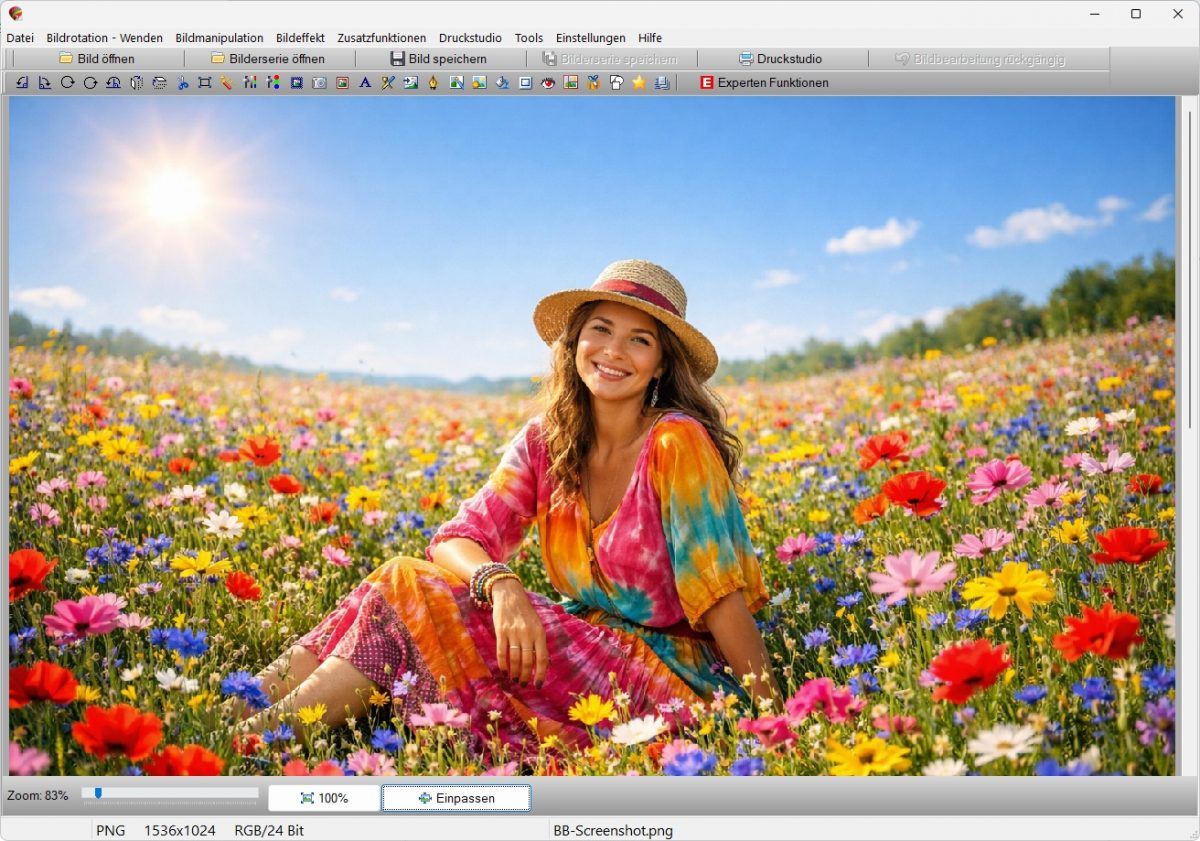Choose the text tool 'A' icon

click(x=365, y=83)
